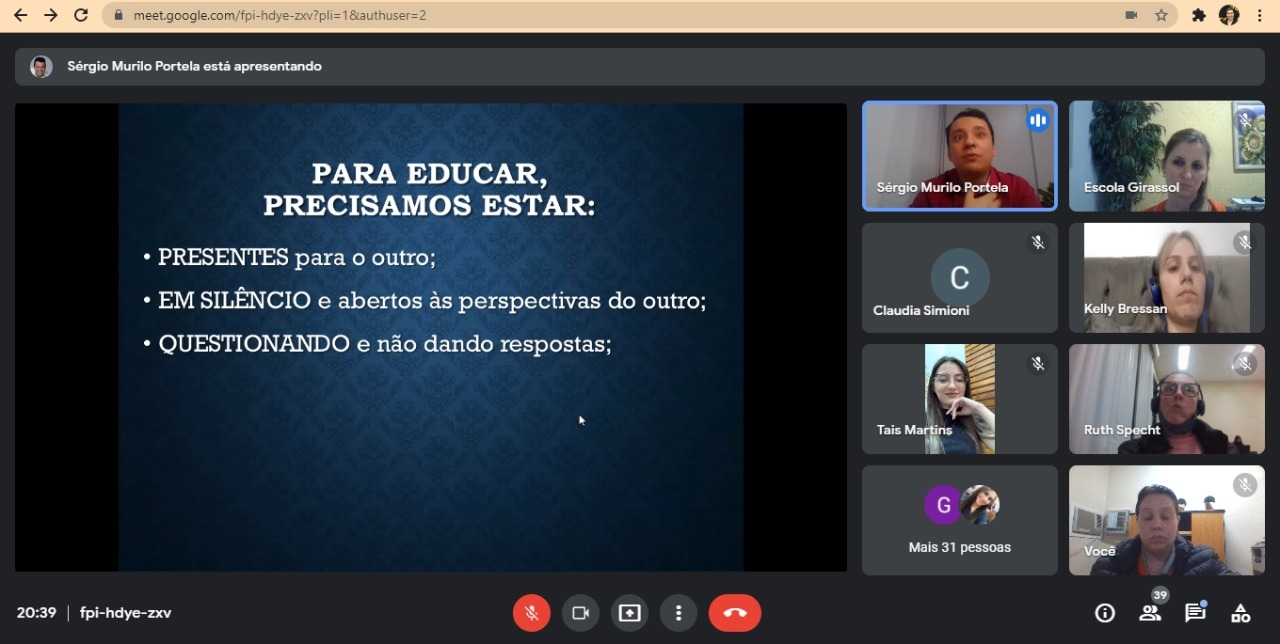Click the camera permission icon in address bar
This screenshot has width=1280, height=644.
point(1131,15)
